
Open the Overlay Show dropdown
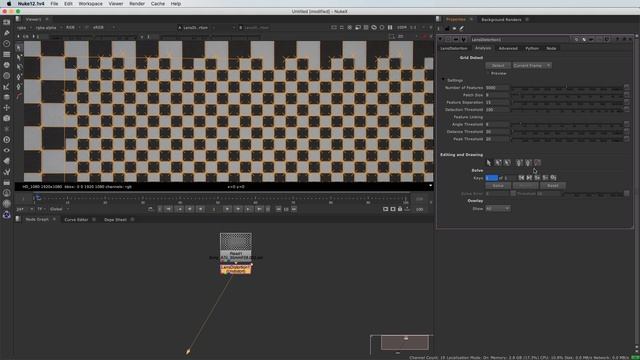498,209
